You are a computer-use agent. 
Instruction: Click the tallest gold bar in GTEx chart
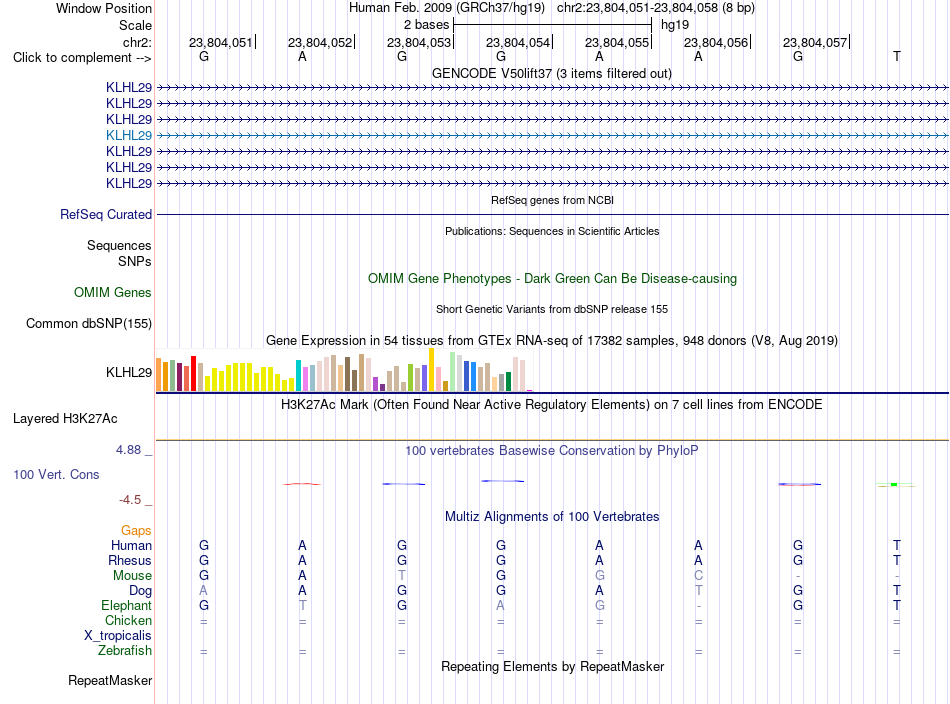click(x=431, y=370)
